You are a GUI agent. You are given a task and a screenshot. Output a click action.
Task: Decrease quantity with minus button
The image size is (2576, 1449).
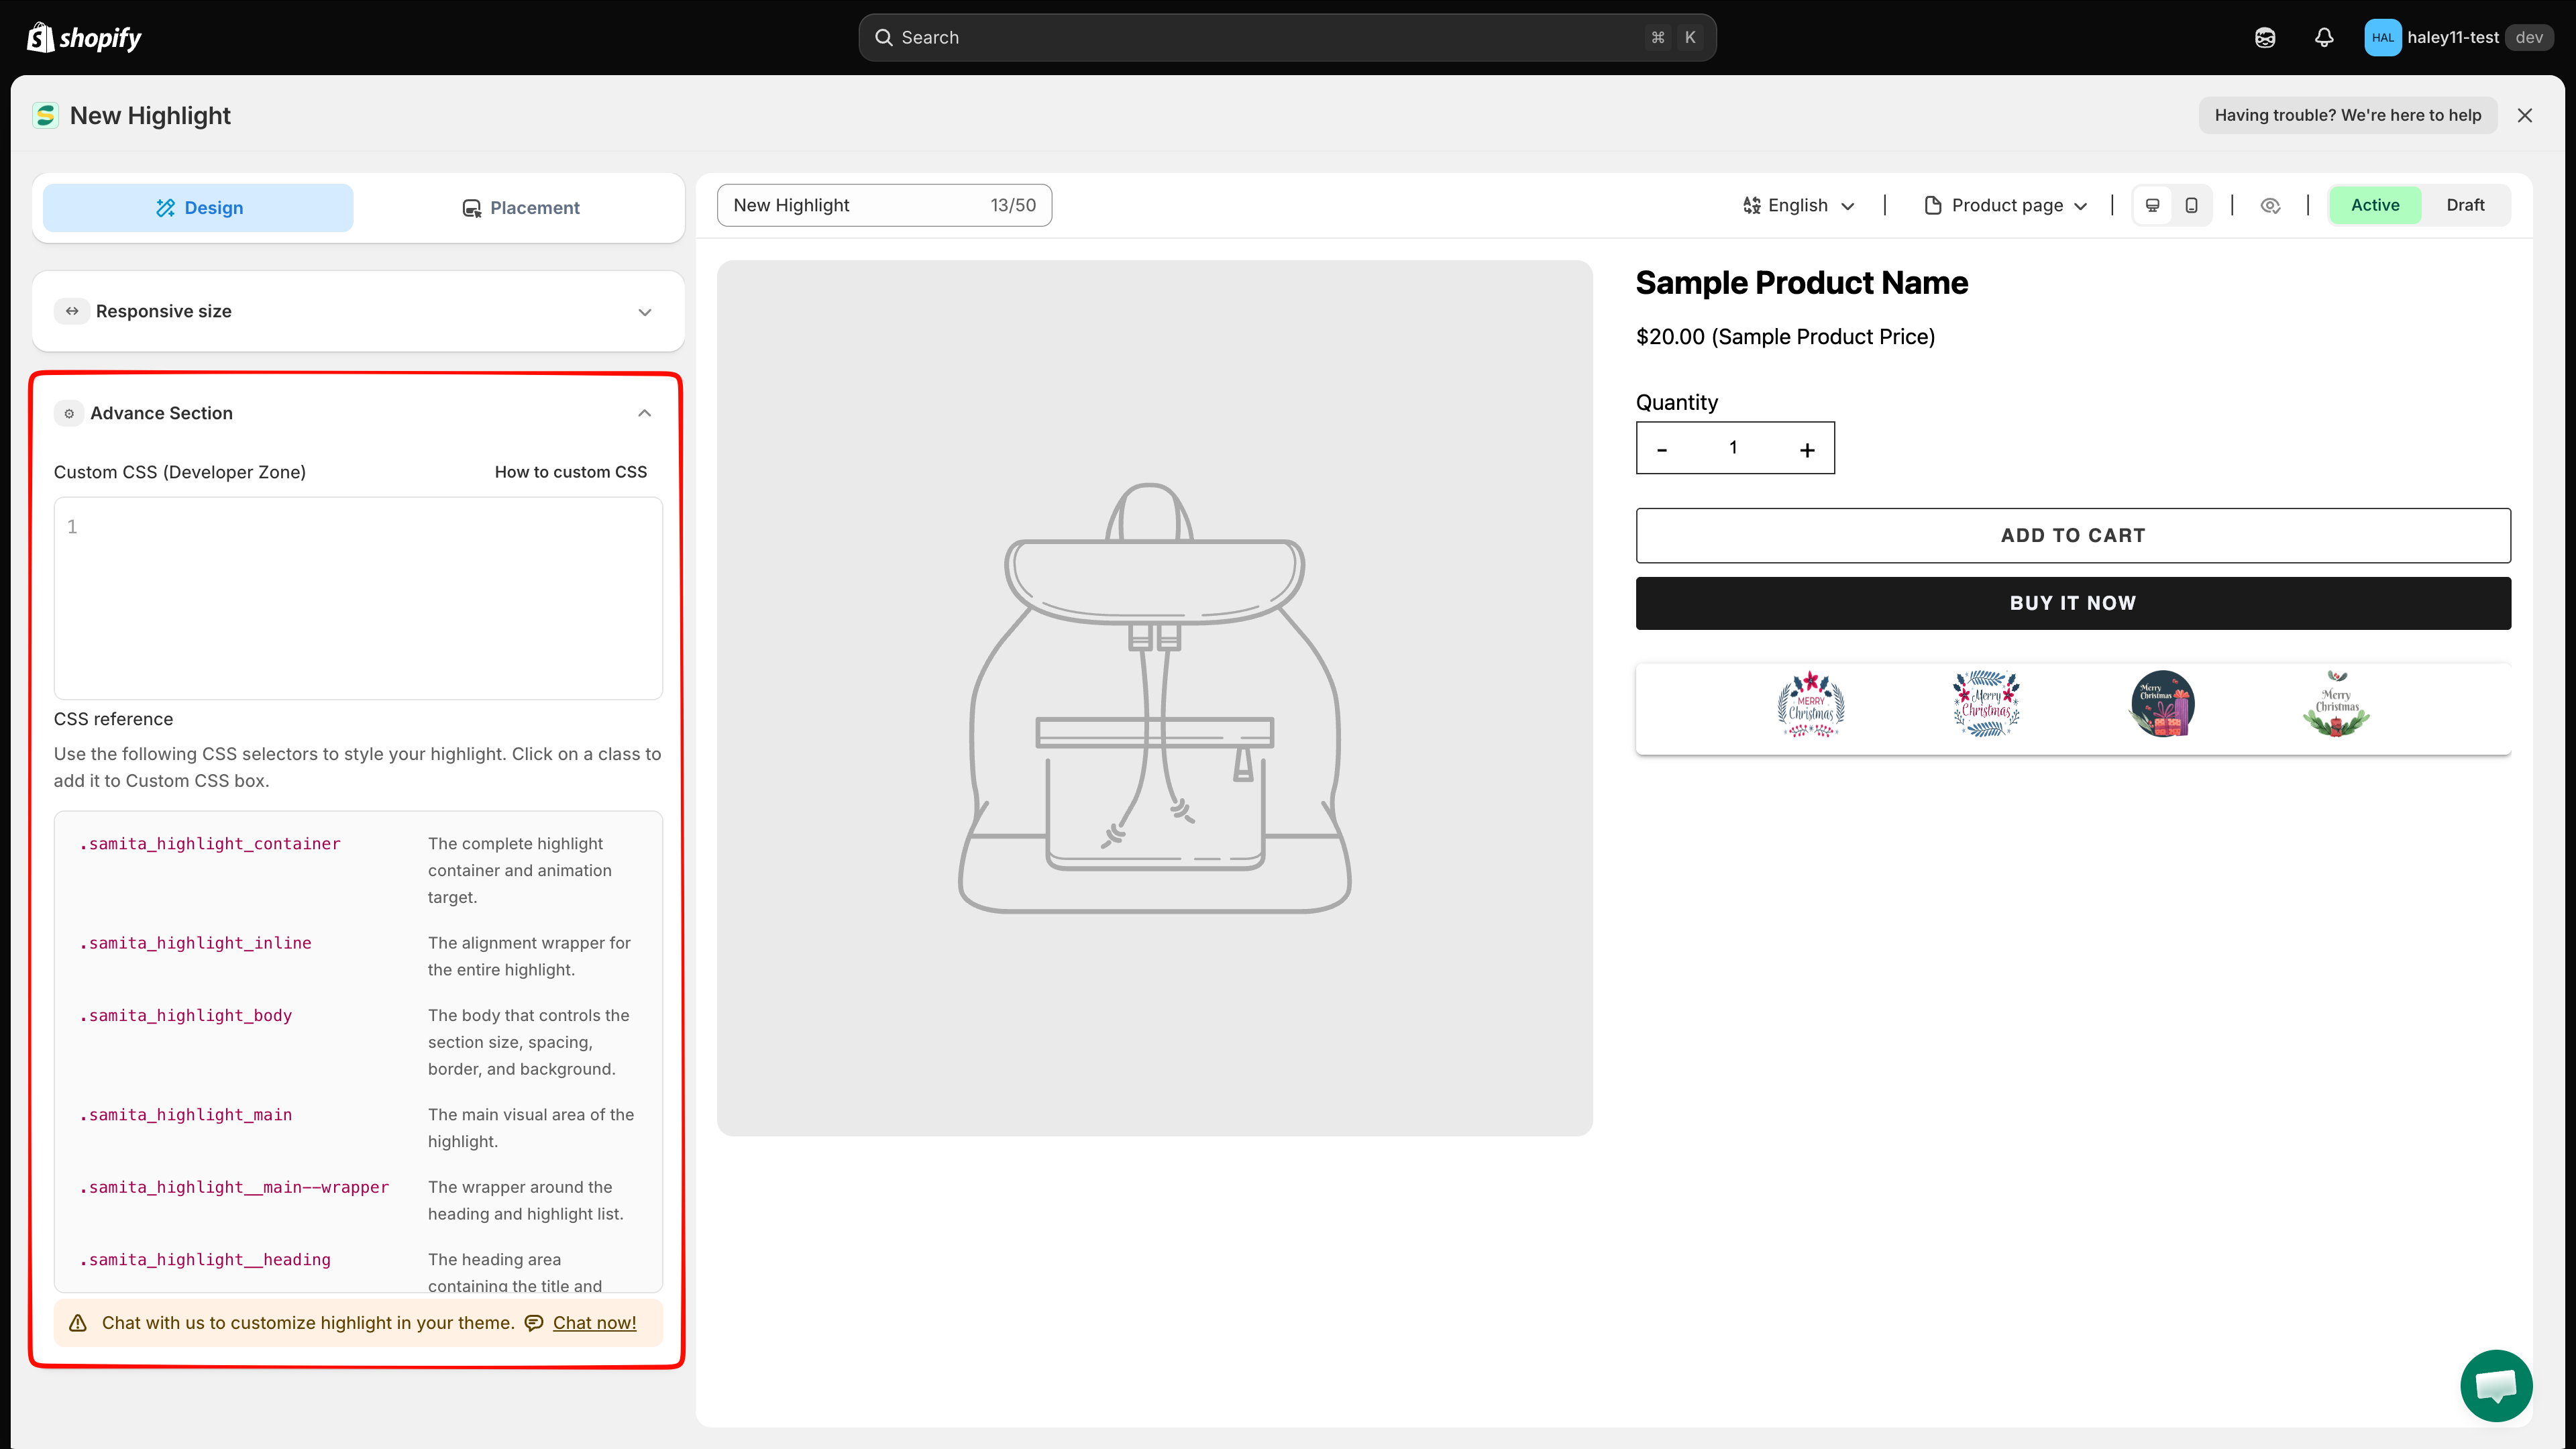click(x=1662, y=449)
